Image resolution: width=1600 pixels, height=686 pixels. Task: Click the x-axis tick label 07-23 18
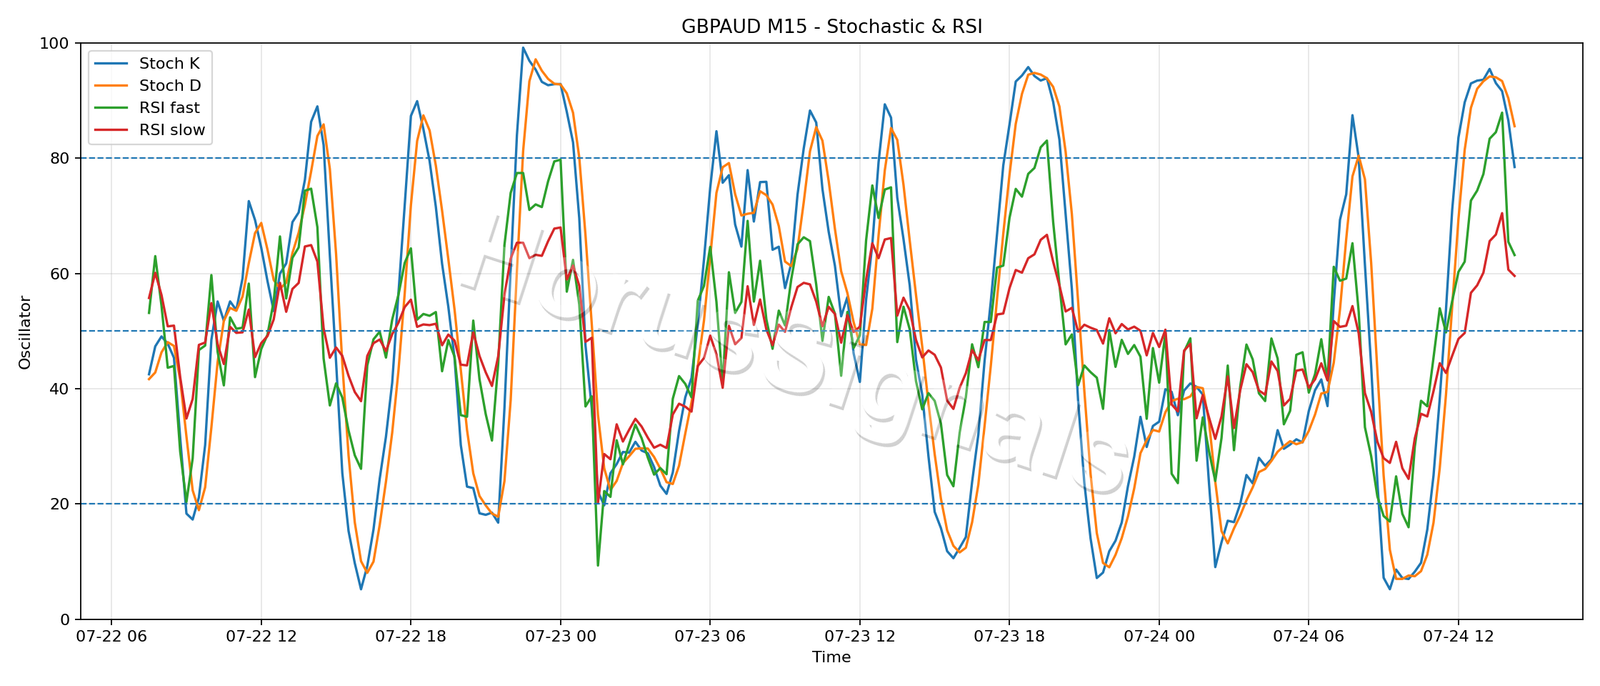click(1009, 636)
